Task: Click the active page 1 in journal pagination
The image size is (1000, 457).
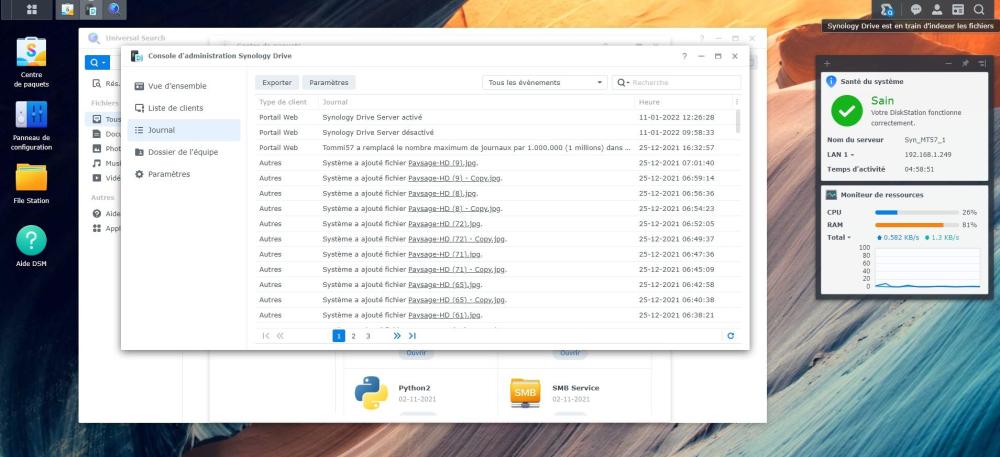Action: 339,336
